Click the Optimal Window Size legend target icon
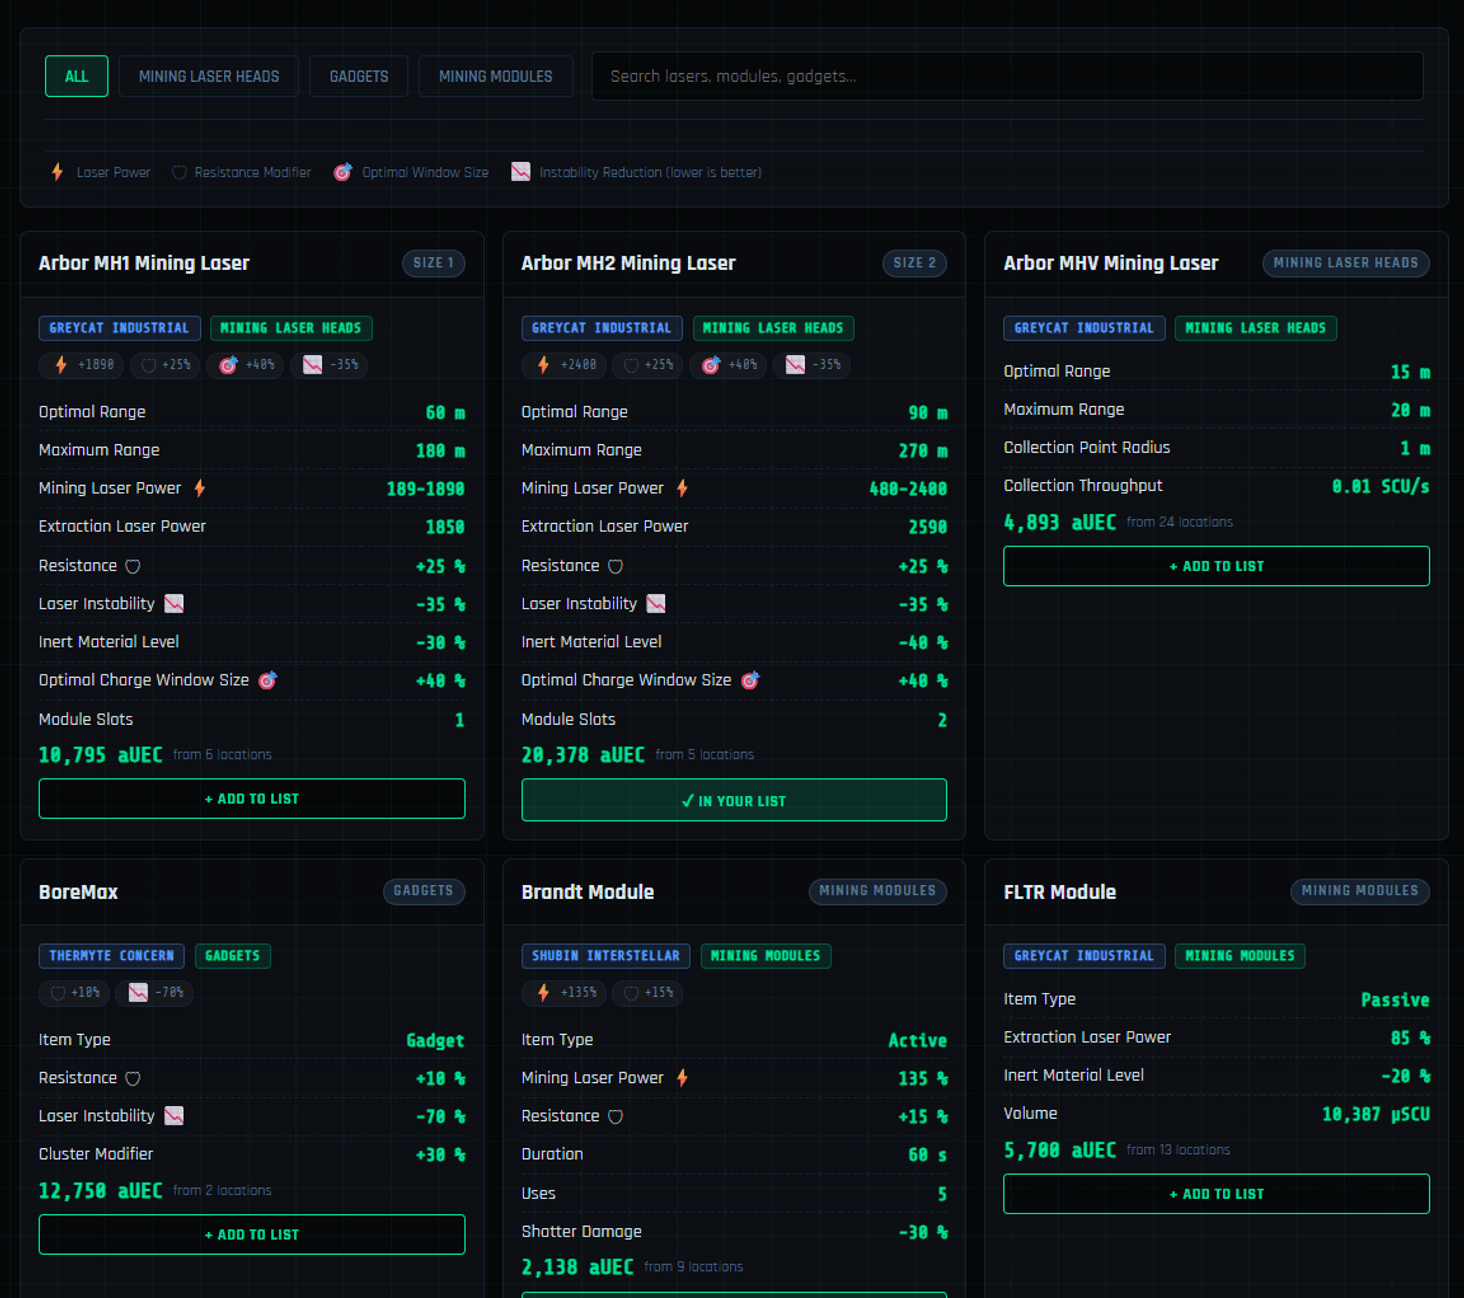 pos(342,172)
